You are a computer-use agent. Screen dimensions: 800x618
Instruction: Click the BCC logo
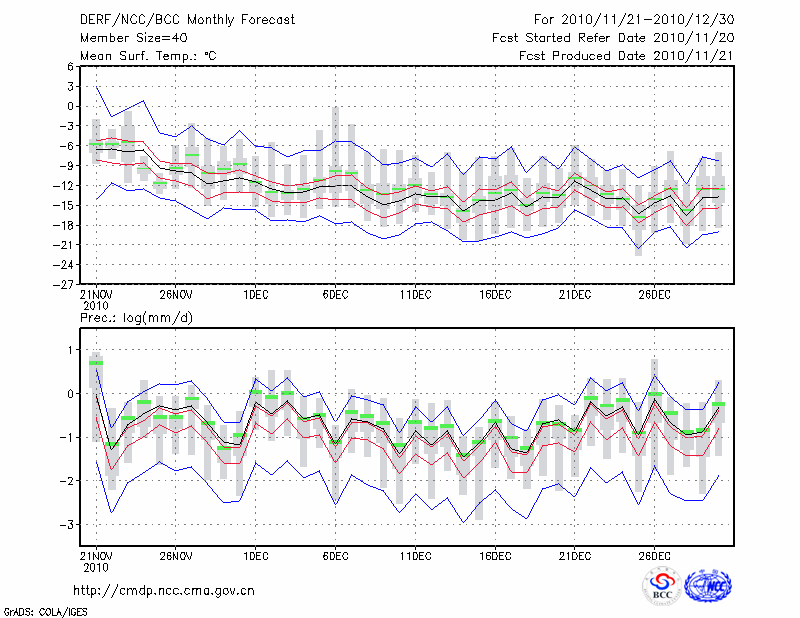(662, 586)
